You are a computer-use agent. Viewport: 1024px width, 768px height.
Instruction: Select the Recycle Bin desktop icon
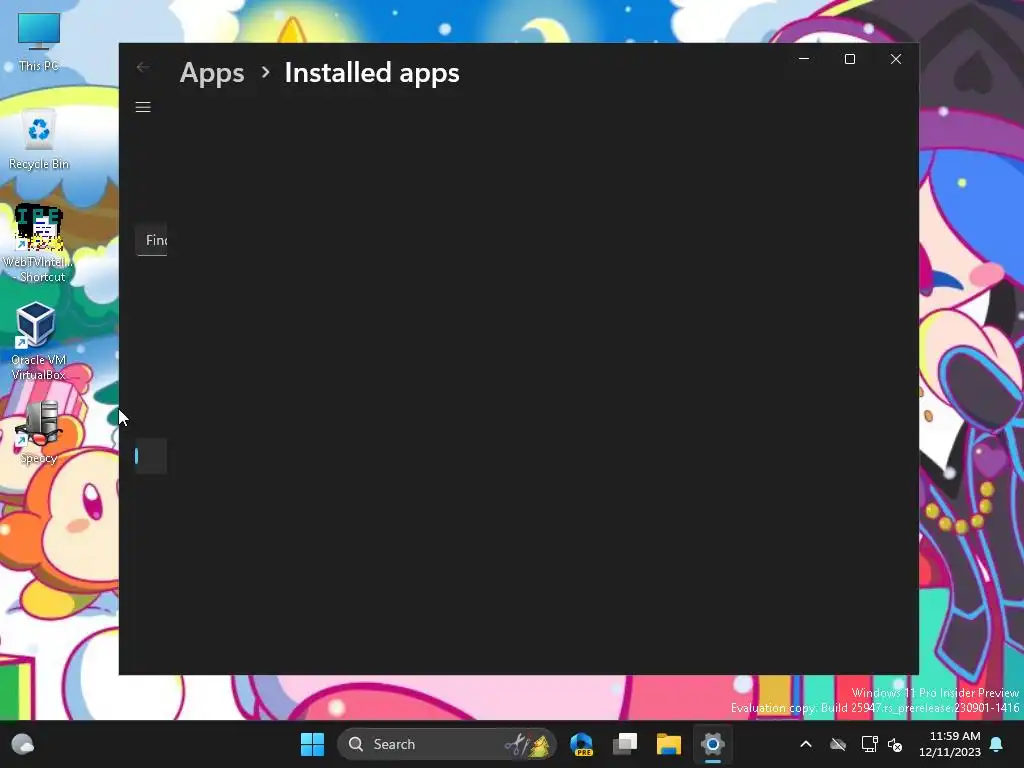(x=39, y=140)
